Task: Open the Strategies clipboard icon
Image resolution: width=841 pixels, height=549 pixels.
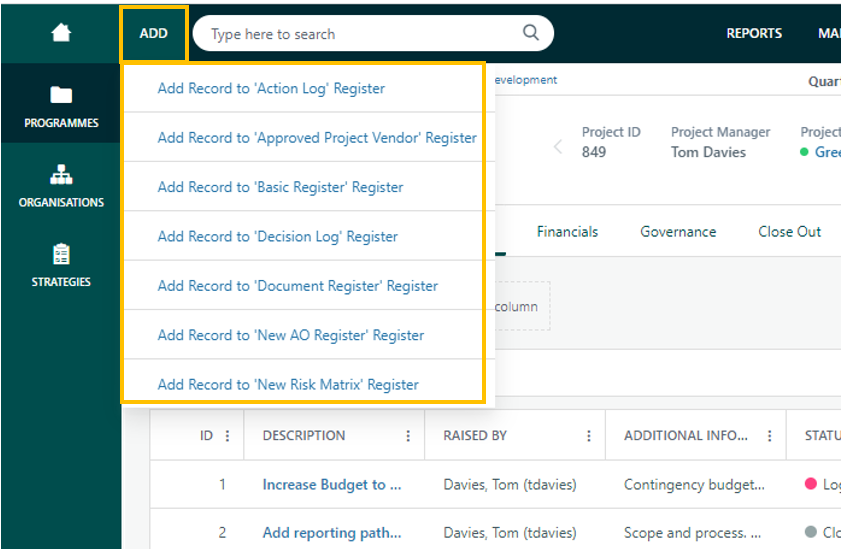Action: pyautogui.click(x=61, y=254)
